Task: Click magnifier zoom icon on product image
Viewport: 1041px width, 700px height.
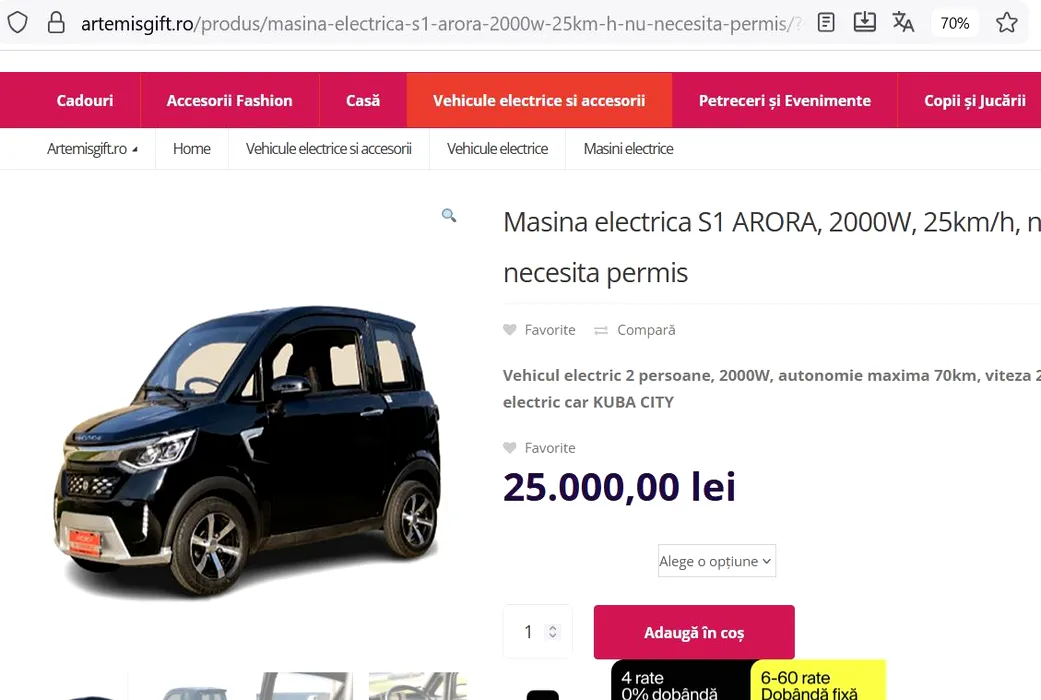Action: pyautogui.click(x=449, y=215)
